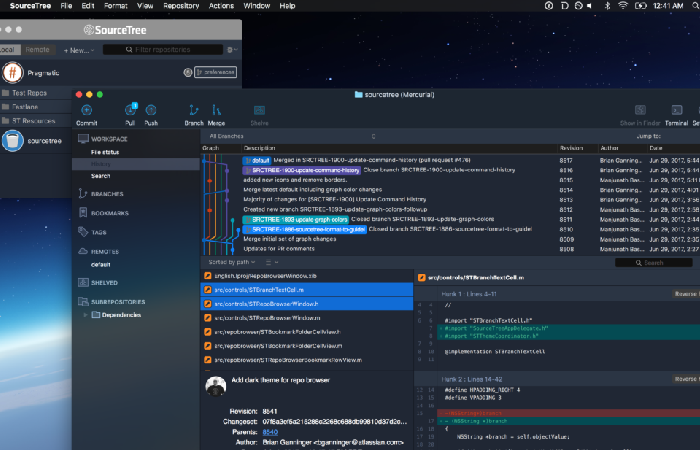This screenshot has height=450, width=700.
Task: Click the Search field above the diff
Action: (x=654, y=262)
